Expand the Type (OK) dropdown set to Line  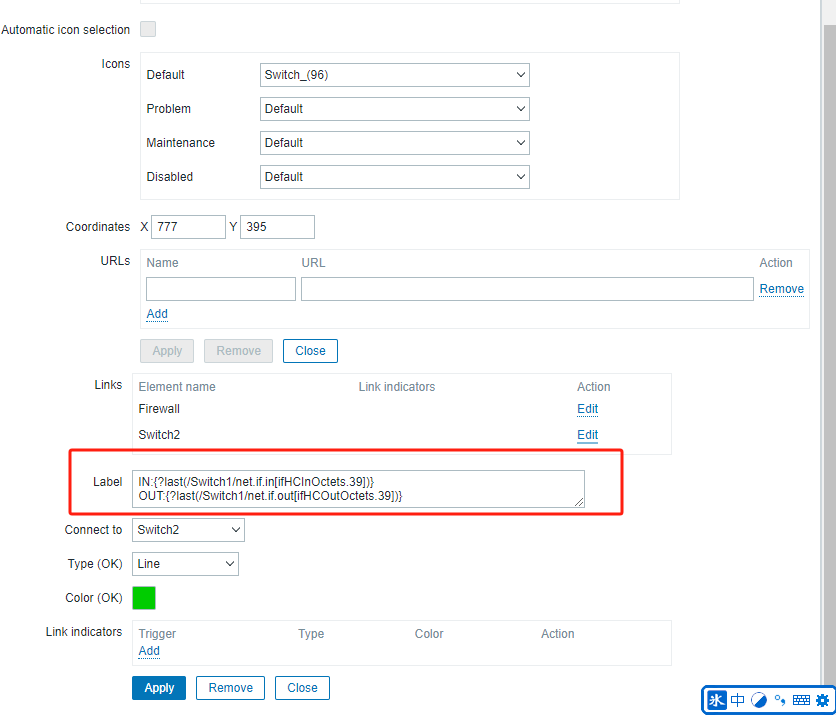pyautogui.click(x=185, y=564)
